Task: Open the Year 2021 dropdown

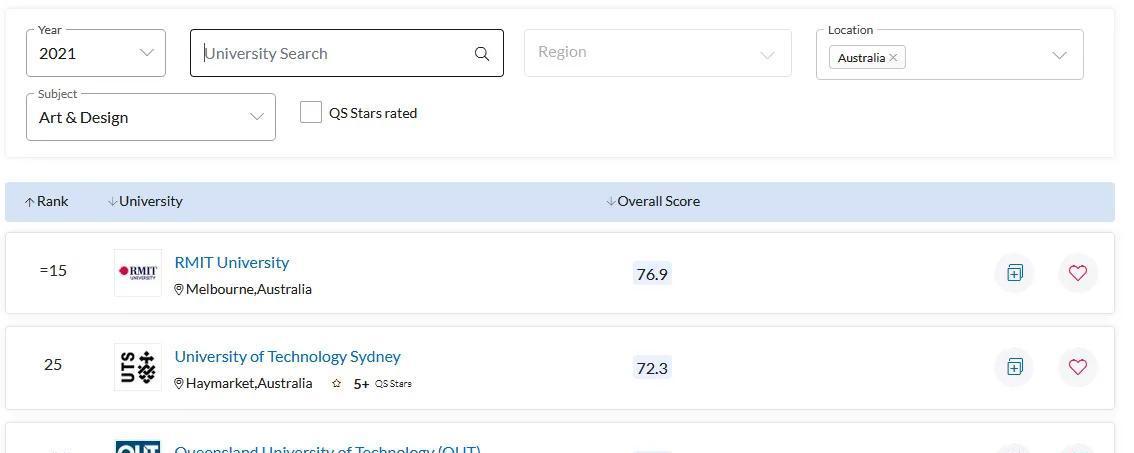Action: (95, 53)
